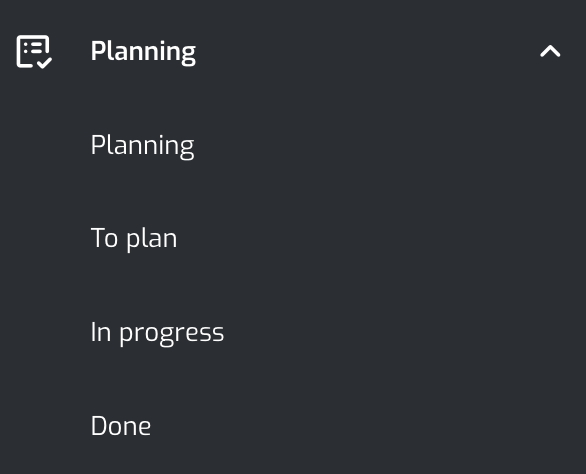
Task: Click the upward chevron beside Planning
Action: pos(550,51)
